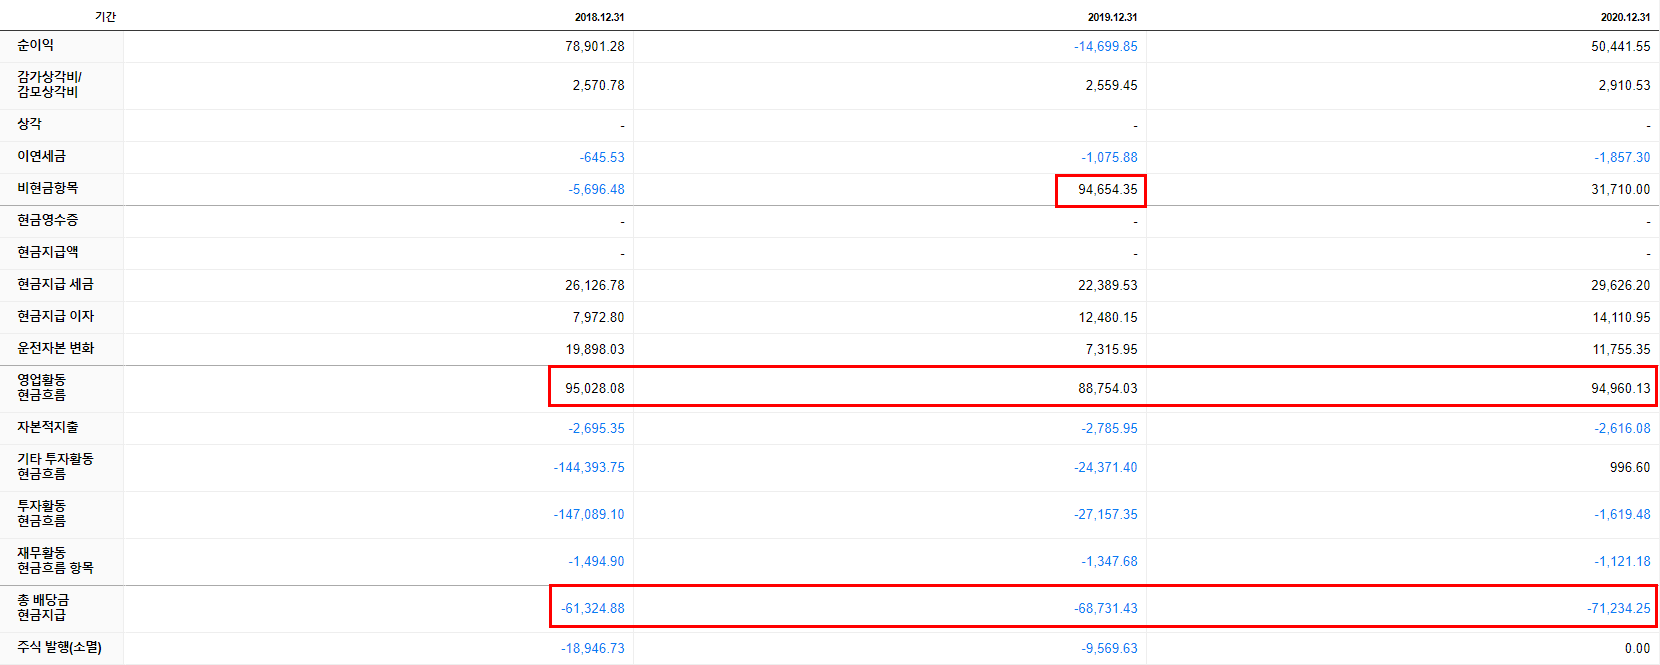Click the 순이익 row label
This screenshot has height=665, width=1660.
[36, 45]
